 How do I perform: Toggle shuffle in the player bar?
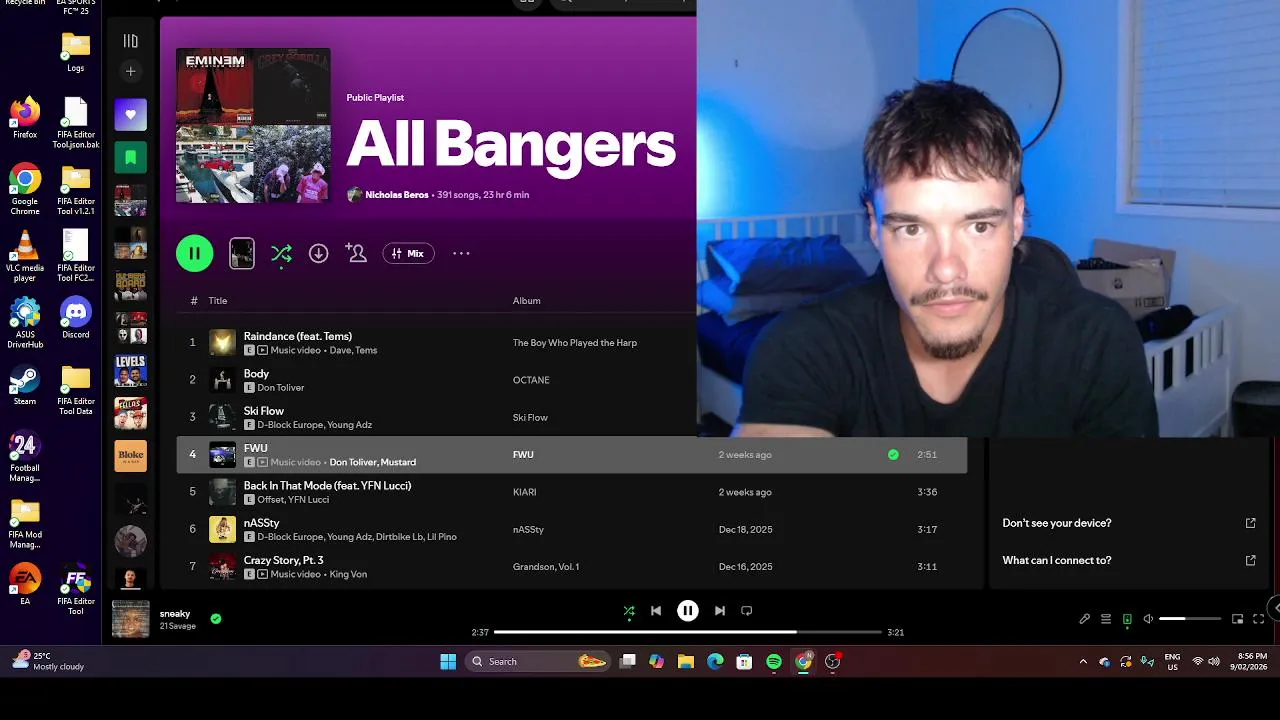tap(629, 611)
